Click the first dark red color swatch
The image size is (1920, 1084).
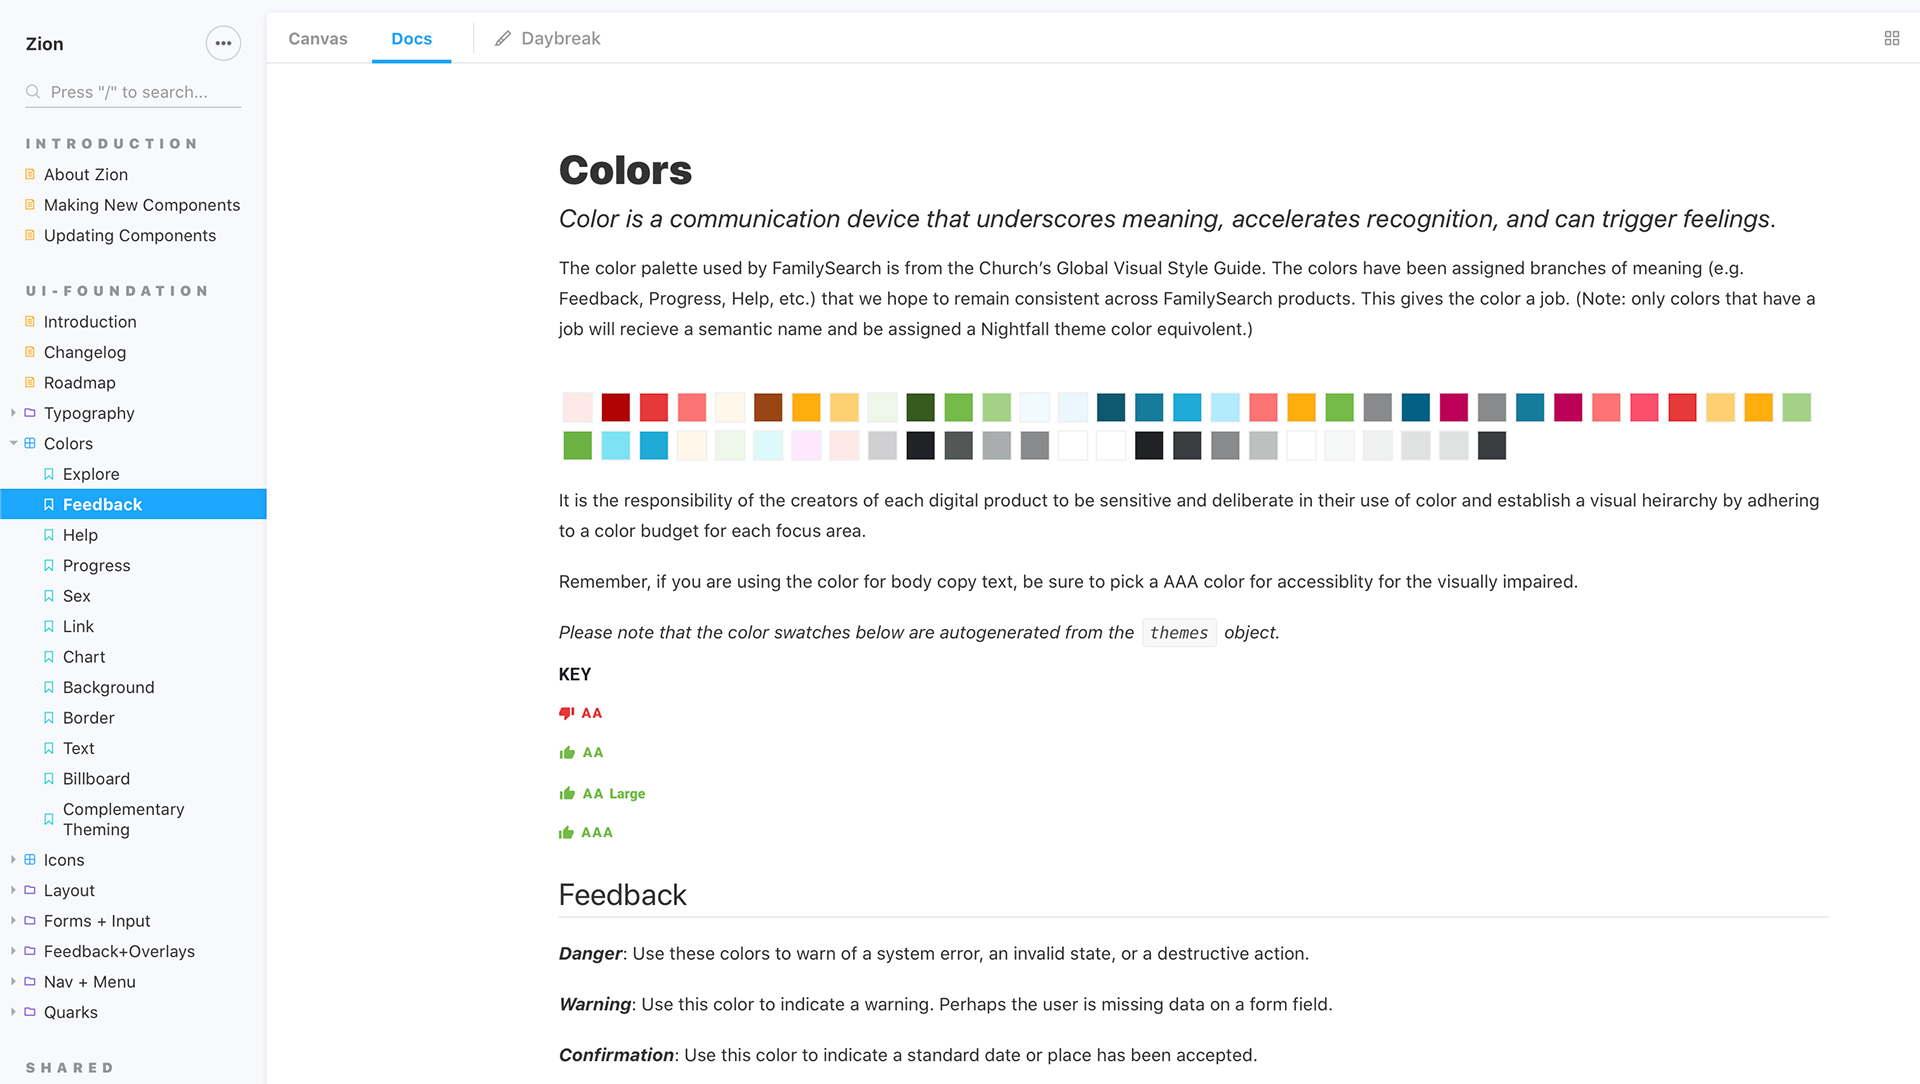(616, 407)
